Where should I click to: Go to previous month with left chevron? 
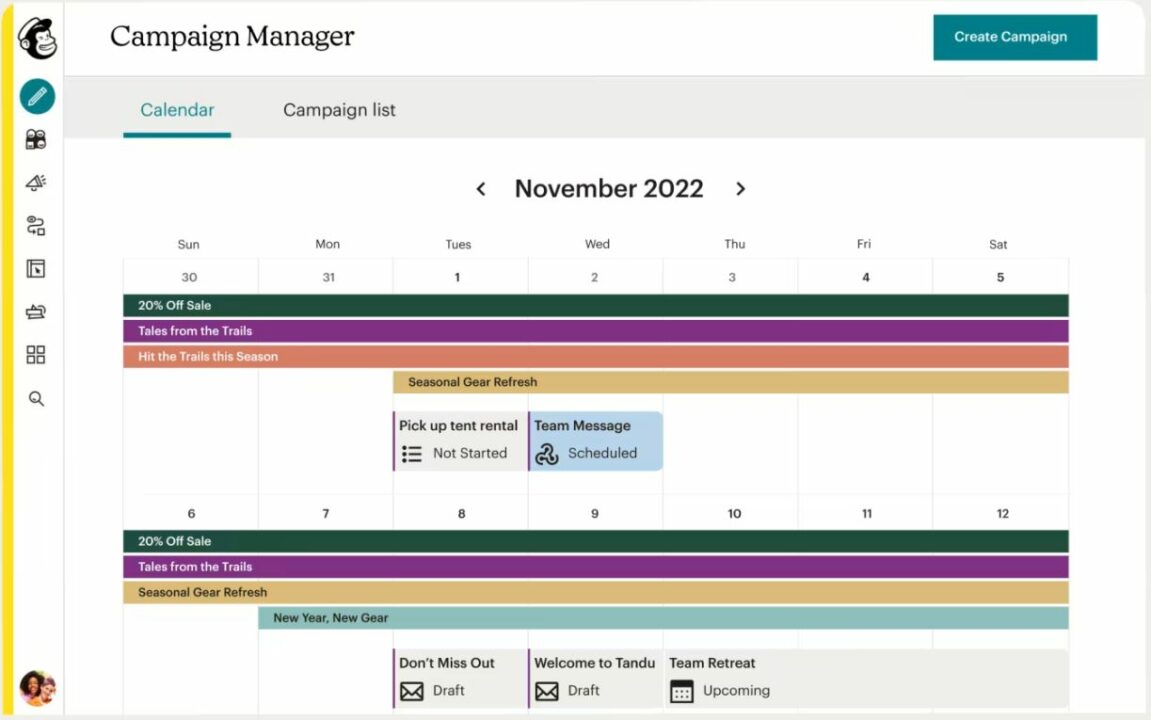coord(481,189)
